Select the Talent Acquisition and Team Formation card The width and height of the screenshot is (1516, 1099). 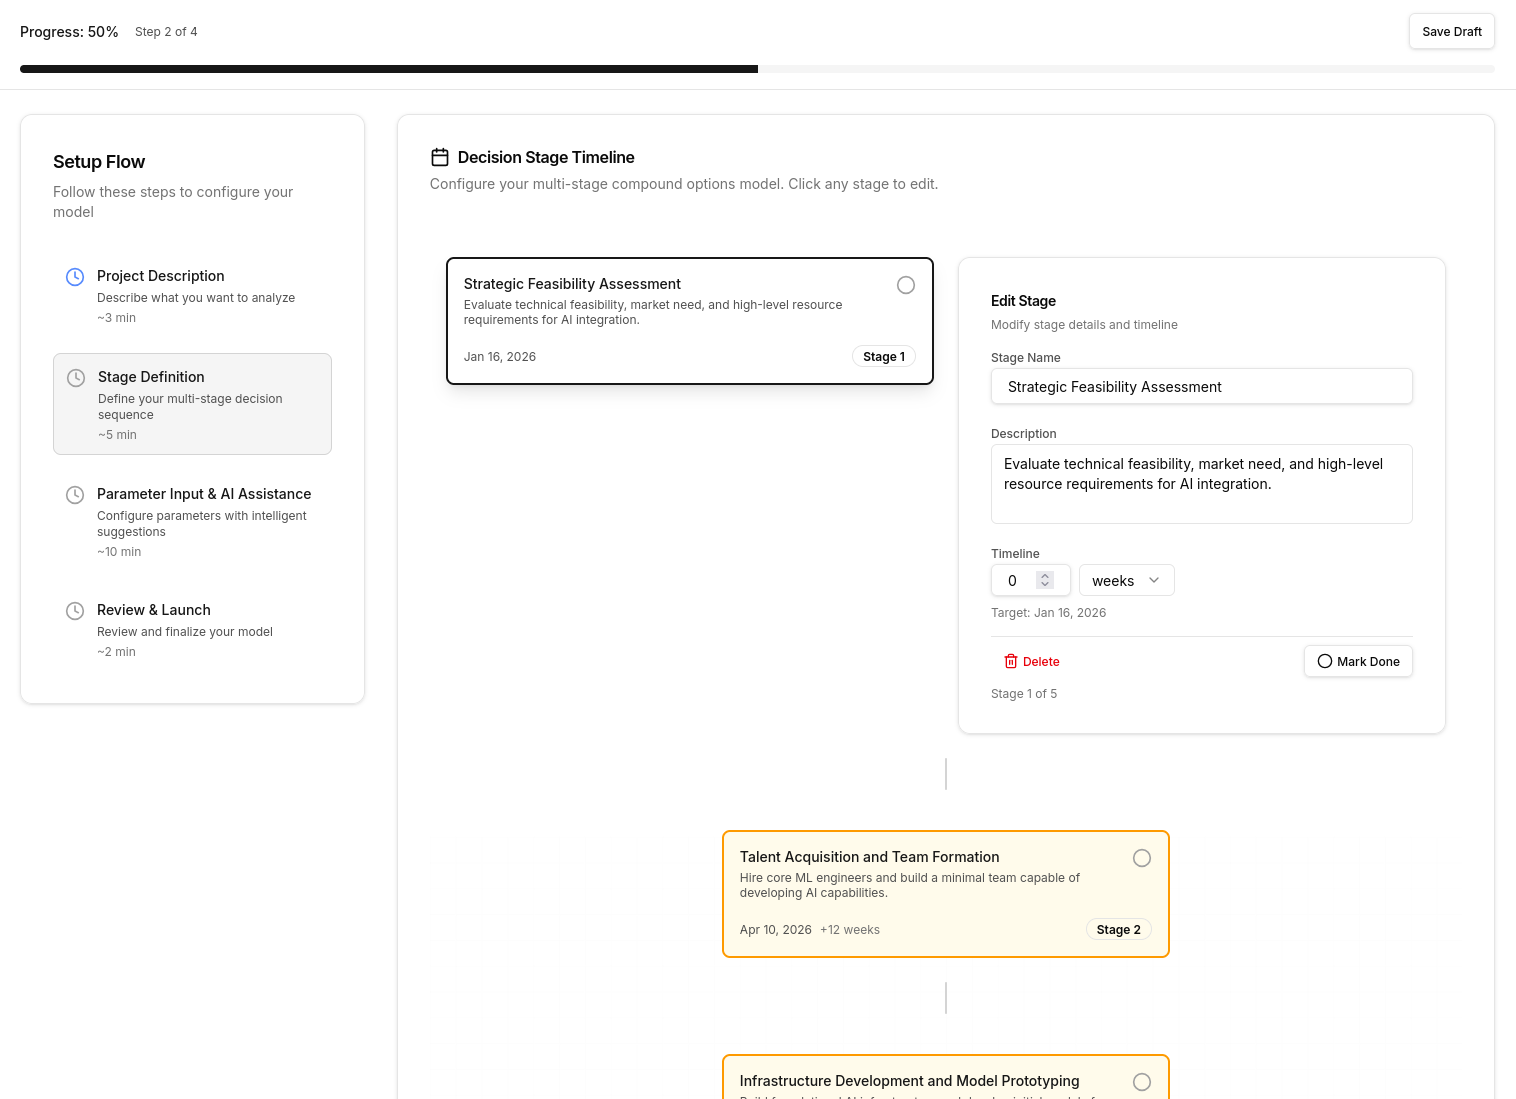(x=945, y=894)
